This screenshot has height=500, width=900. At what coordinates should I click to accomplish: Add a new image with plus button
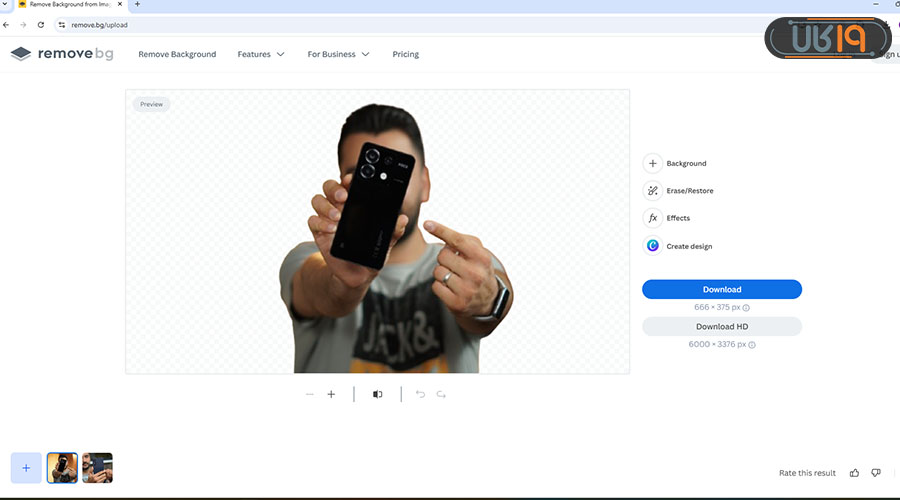coord(26,467)
